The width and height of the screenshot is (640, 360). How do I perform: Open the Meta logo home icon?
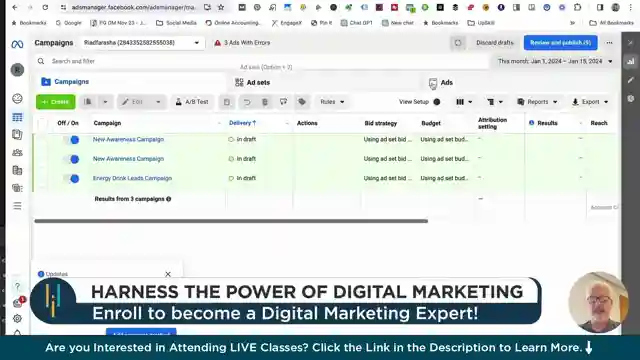17,44
